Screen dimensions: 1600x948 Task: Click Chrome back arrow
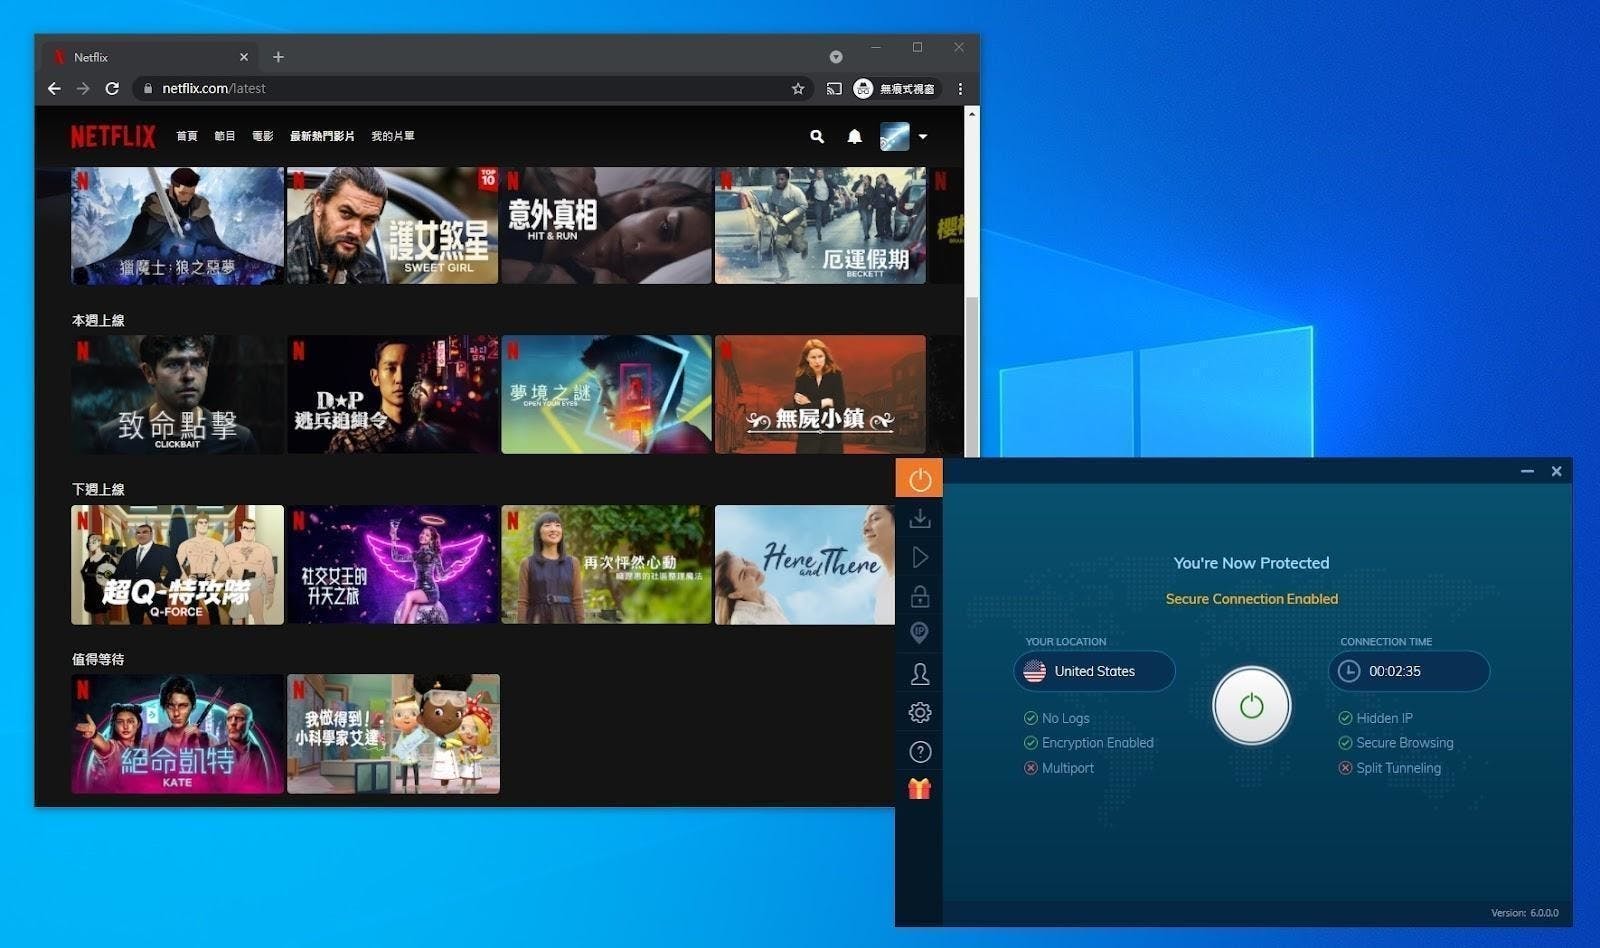coord(54,88)
